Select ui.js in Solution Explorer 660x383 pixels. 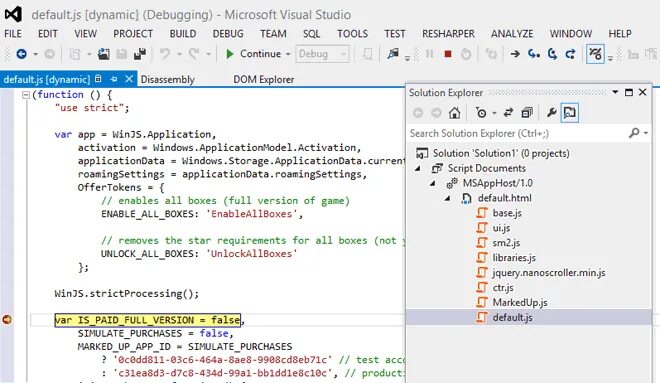(501, 228)
